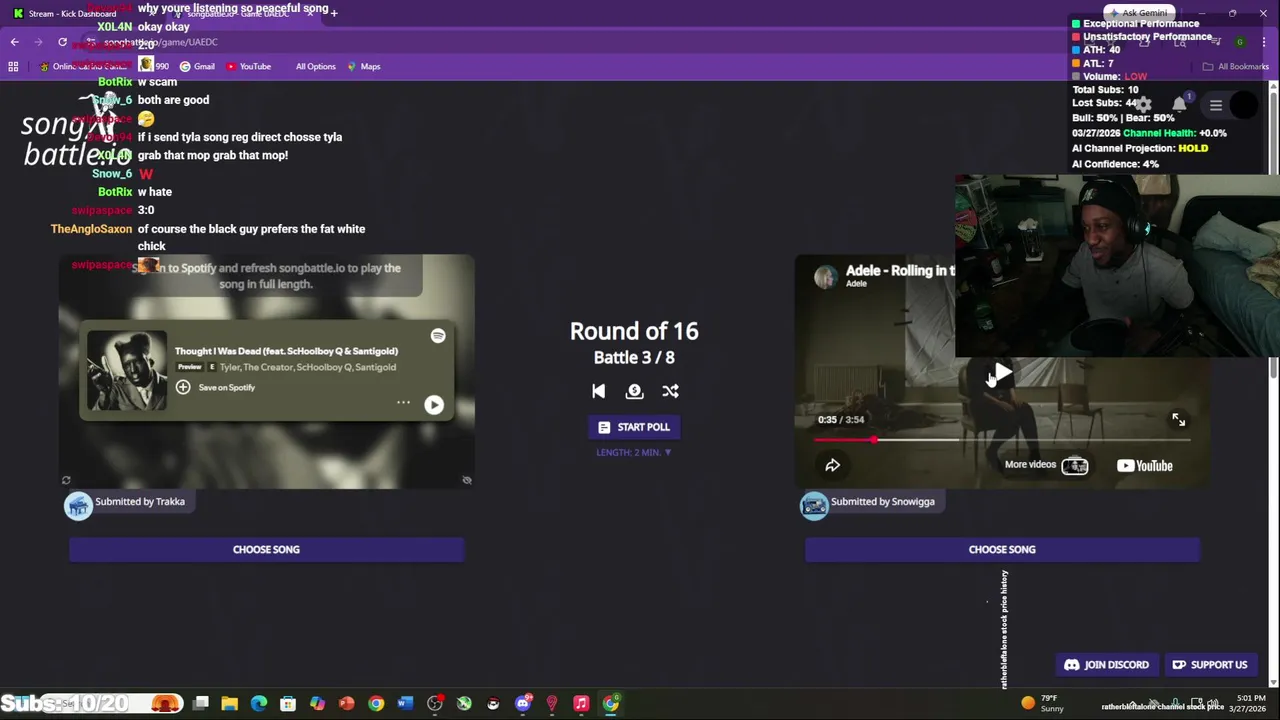This screenshot has height=720, width=1280.
Task: Open the user profile avatar in site header
Action: pos(1245,105)
